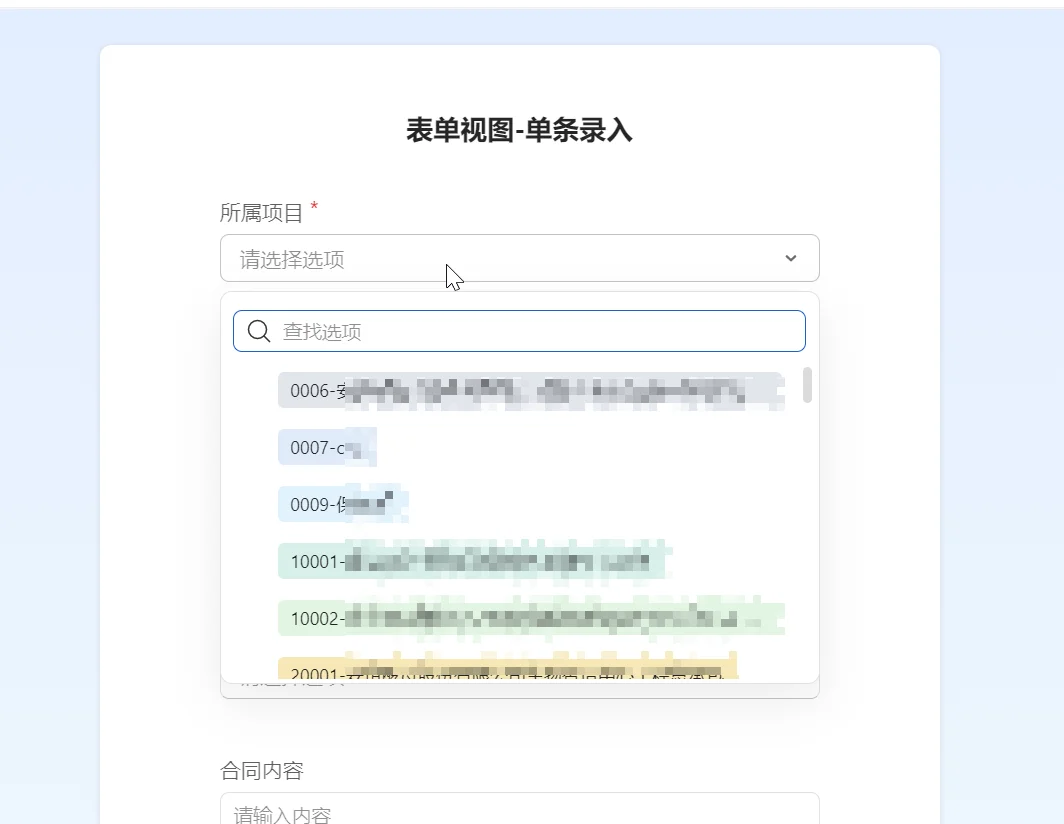Click the magnifier icon in search box
1064x824 pixels.
pyautogui.click(x=259, y=331)
